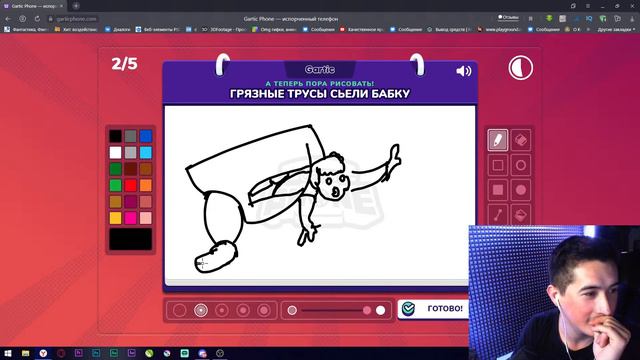Screen dimensions: 640x360
Task: Pick the smallest brush size
Action: coord(179,311)
